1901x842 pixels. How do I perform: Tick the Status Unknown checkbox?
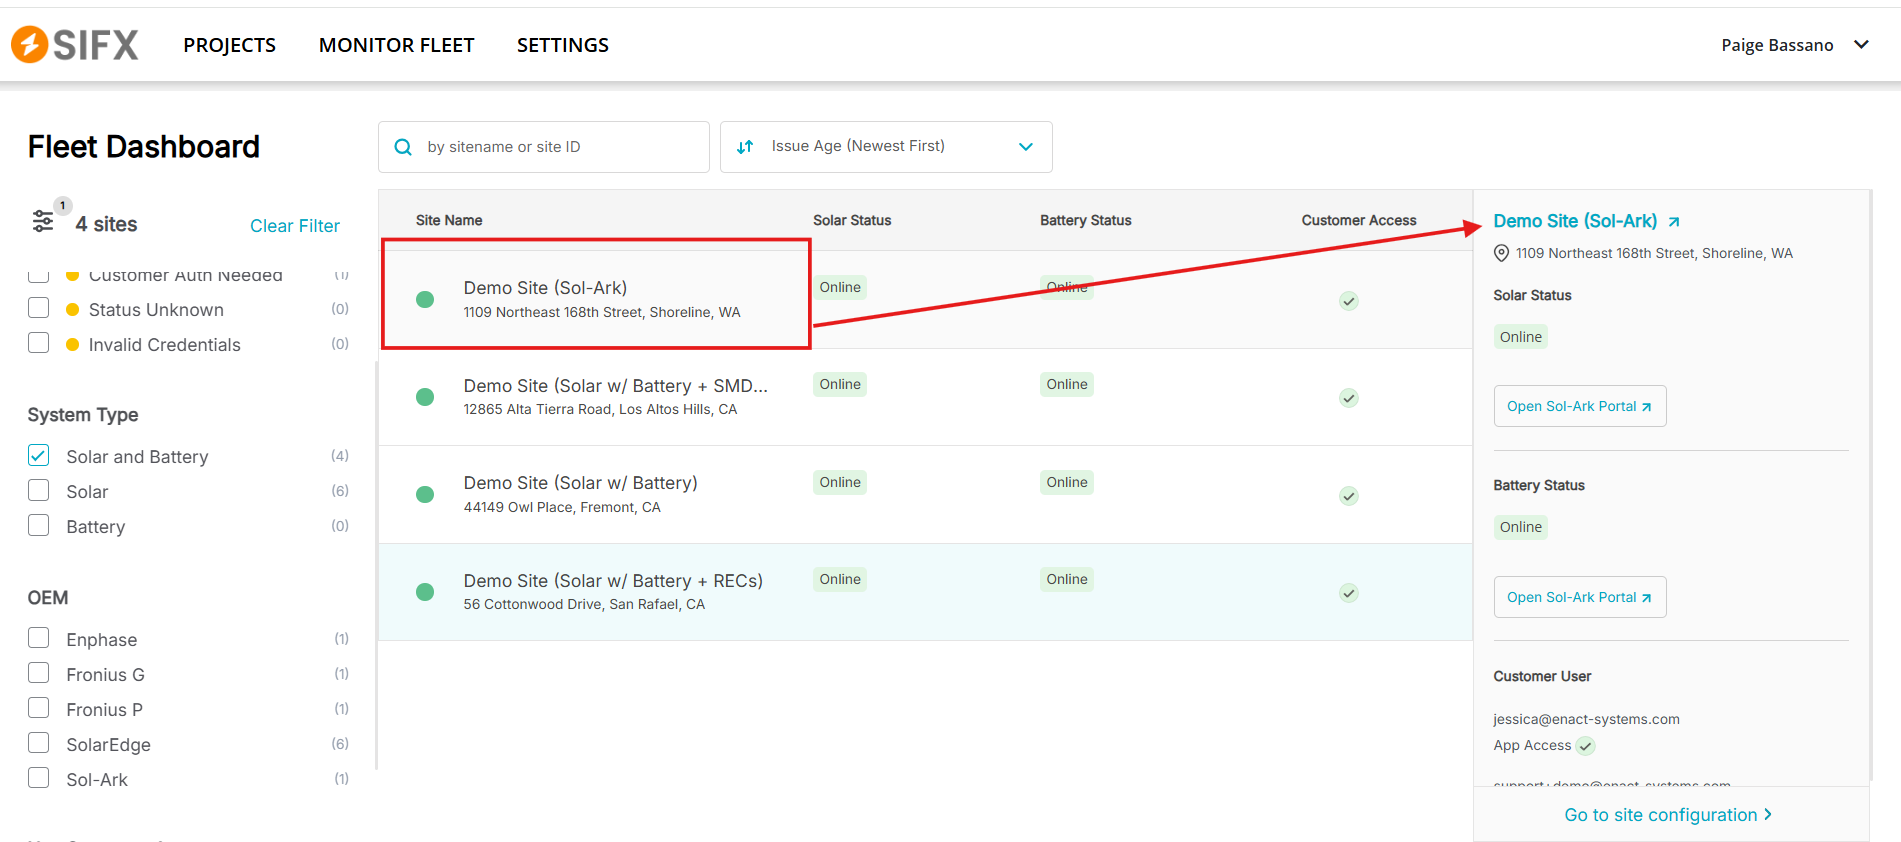pyautogui.click(x=39, y=308)
